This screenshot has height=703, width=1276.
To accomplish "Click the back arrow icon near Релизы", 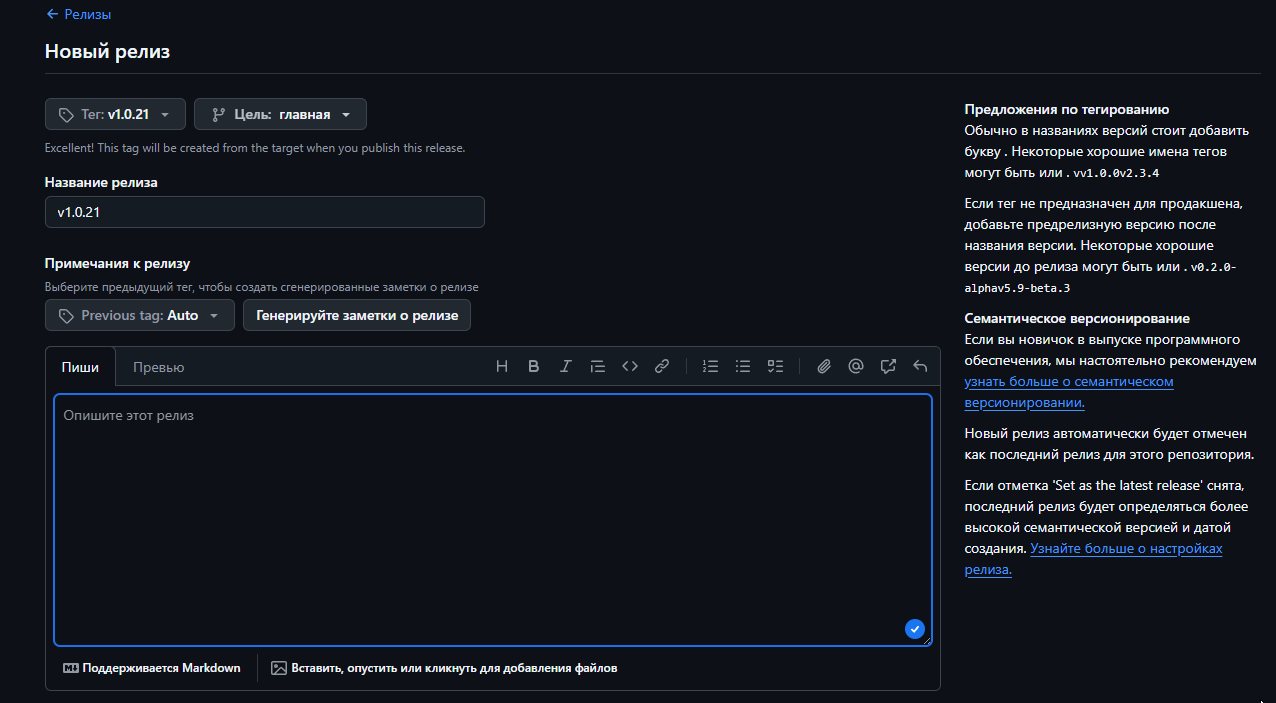I will [x=52, y=15].
